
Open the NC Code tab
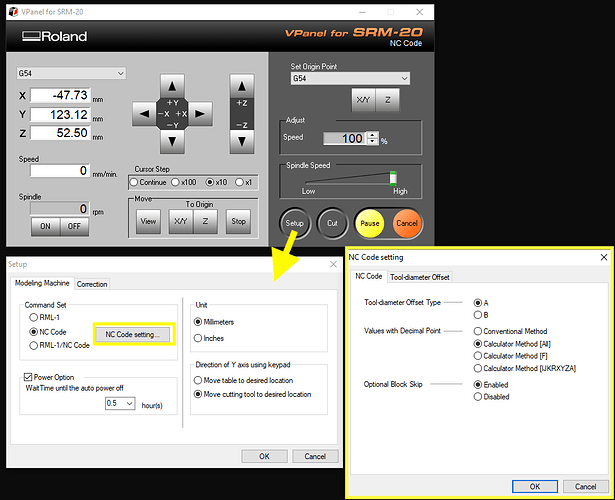point(368,276)
